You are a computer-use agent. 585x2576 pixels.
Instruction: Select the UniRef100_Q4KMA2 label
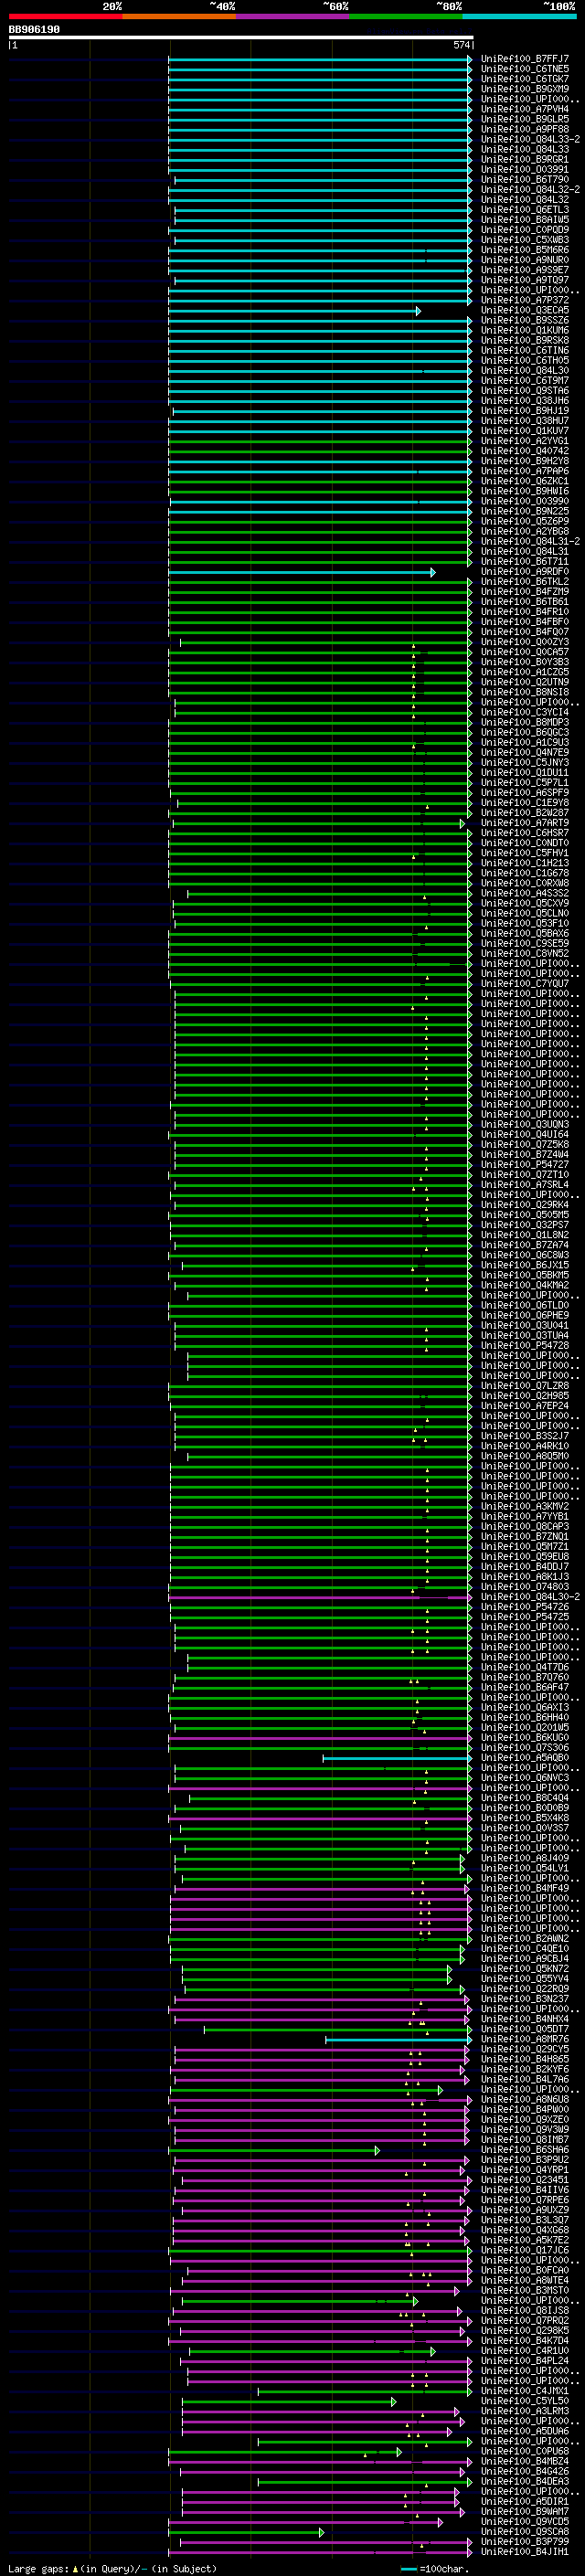point(525,1286)
